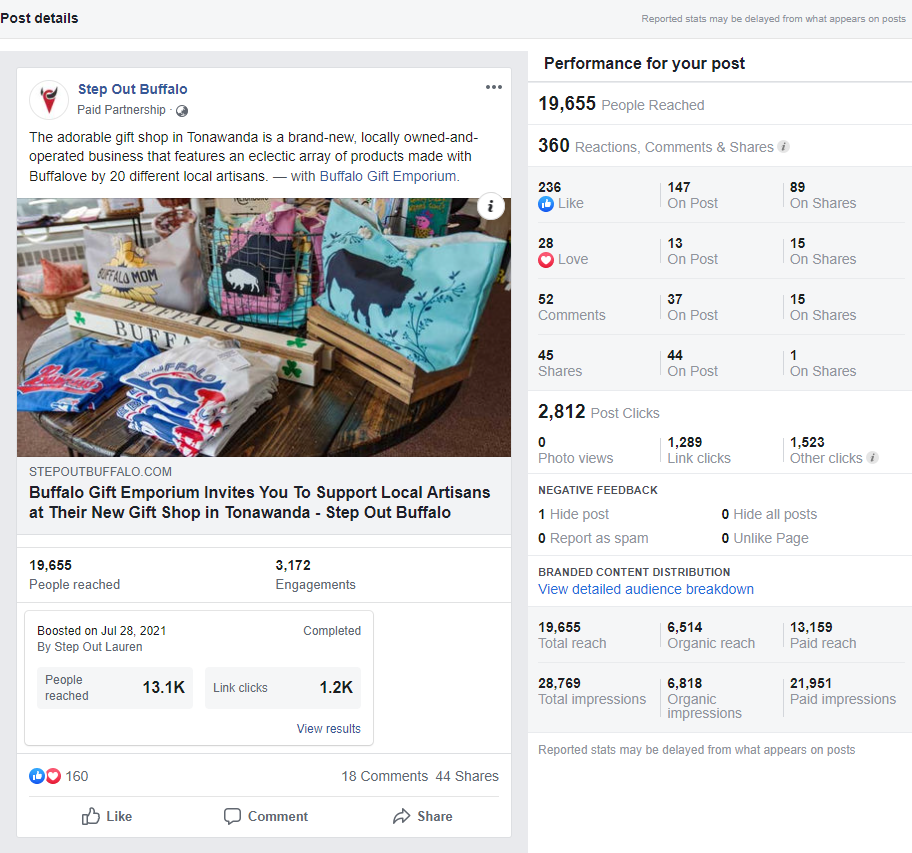Click the Step Out Buffalo profile picture
Image resolution: width=912 pixels, height=853 pixels.
49,99
